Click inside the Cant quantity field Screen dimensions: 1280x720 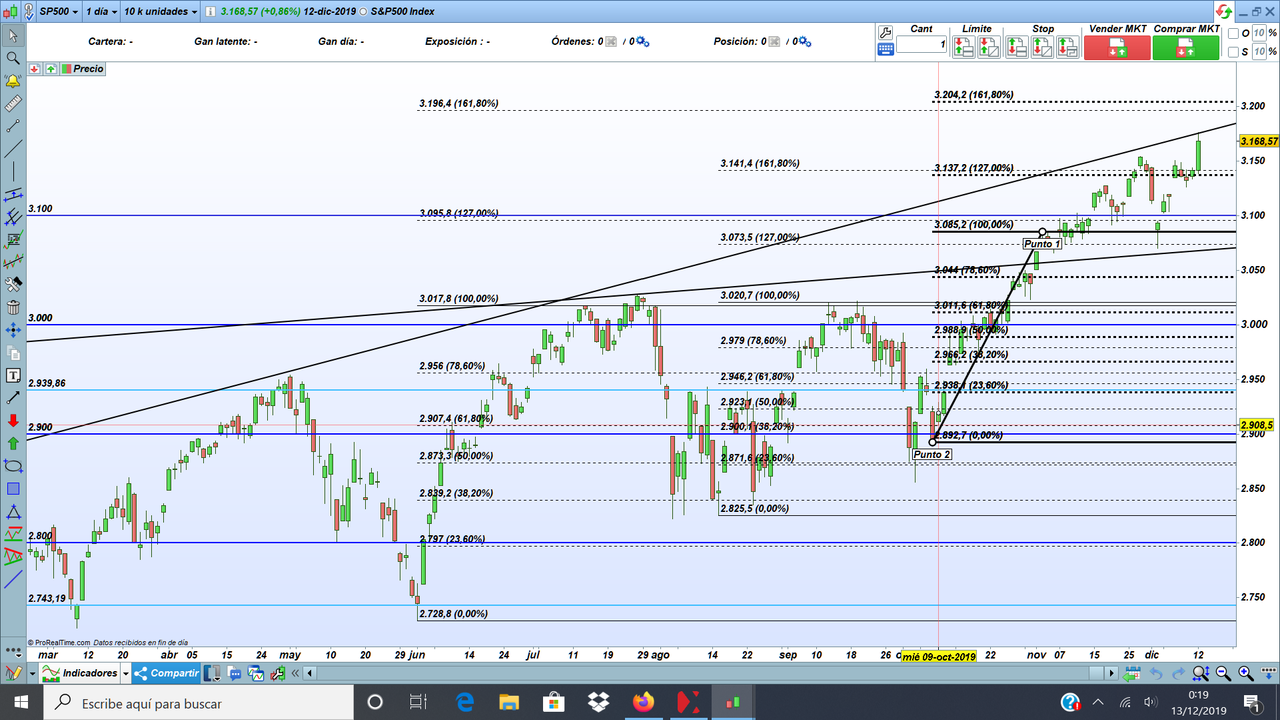tap(921, 44)
